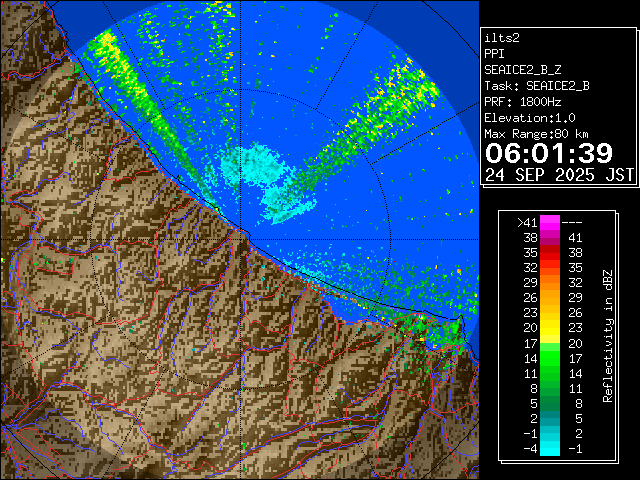Click the SEAICE2_B_Z product name
This screenshot has height=480, width=640.
point(525,70)
